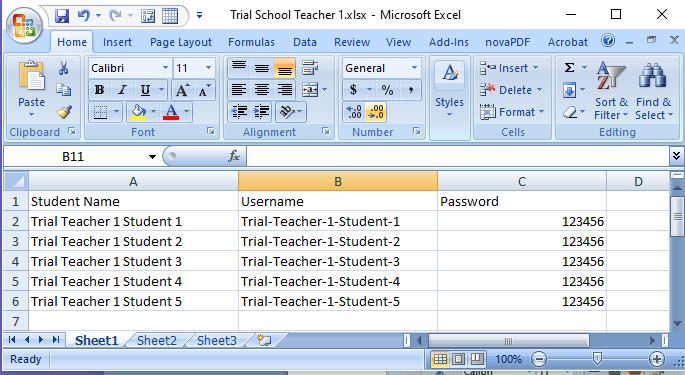Toggle Bold formatting
This screenshot has height=375, width=685.
(x=100, y=90)
